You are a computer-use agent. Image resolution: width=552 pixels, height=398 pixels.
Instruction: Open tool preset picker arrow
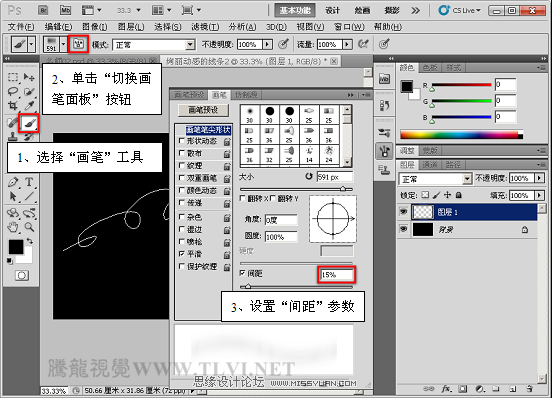[31, 44]
